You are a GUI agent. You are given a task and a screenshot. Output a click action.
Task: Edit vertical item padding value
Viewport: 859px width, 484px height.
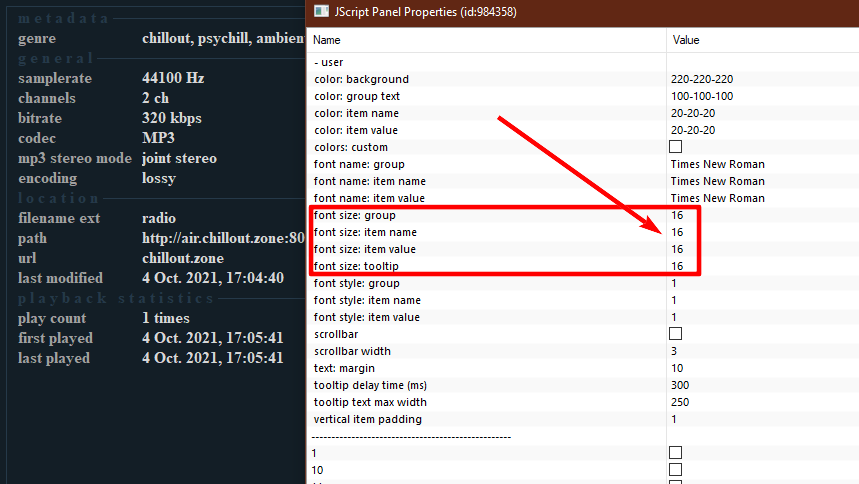pos(674,419)
